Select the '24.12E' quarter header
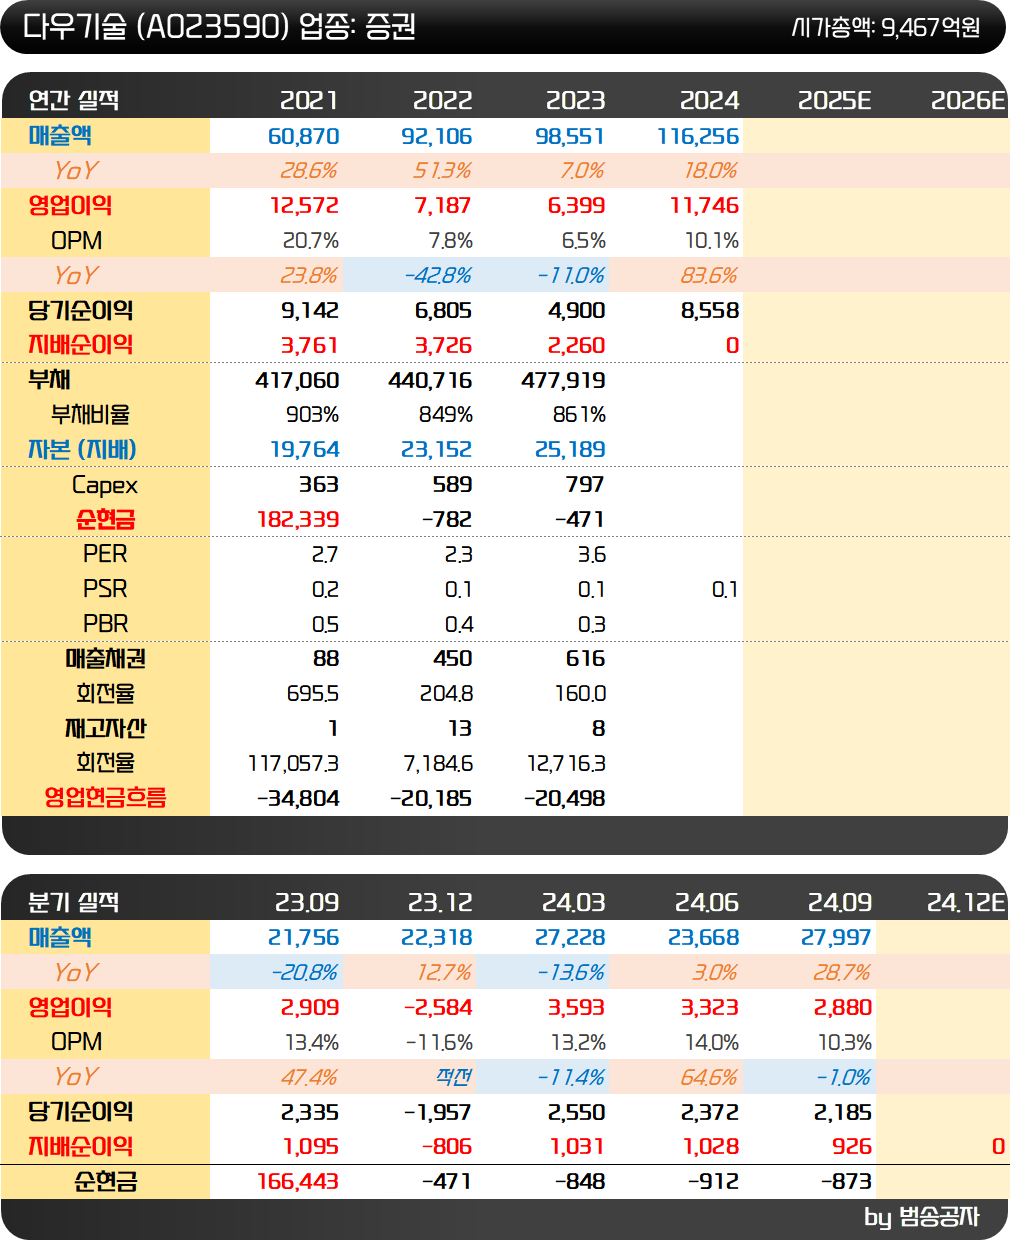 966,902
